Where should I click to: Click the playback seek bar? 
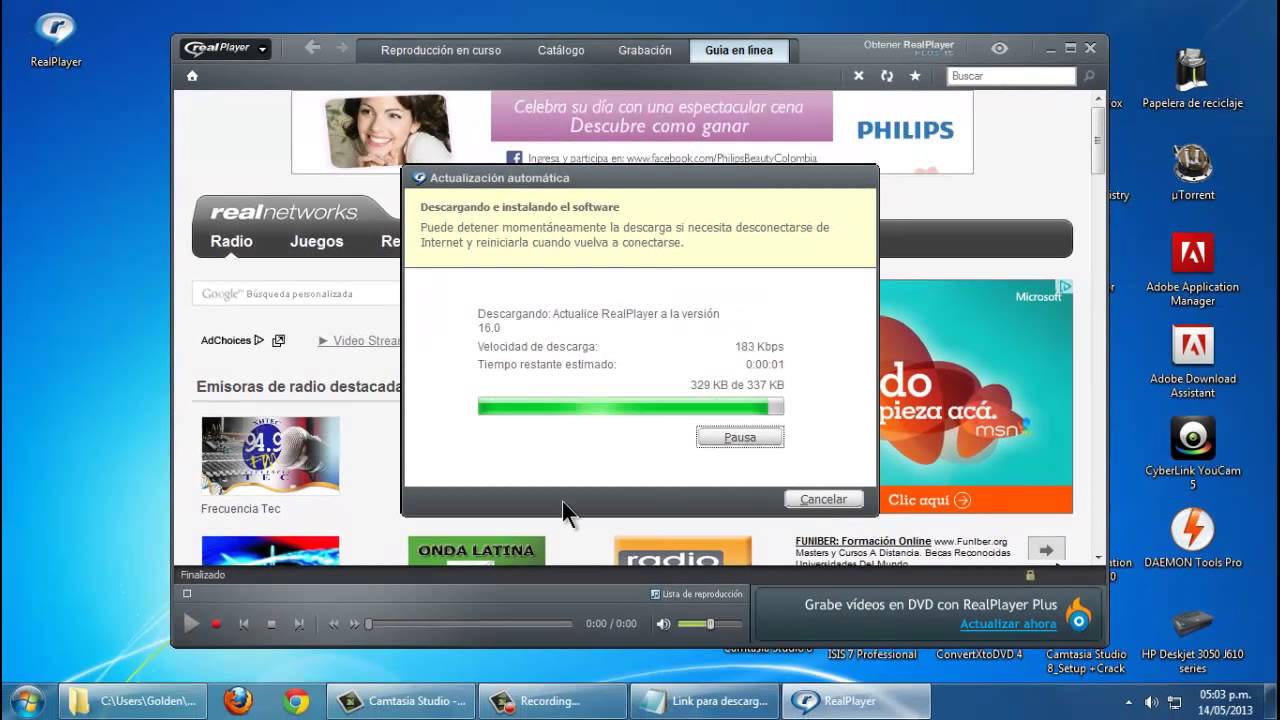click(x=470, y=624)
